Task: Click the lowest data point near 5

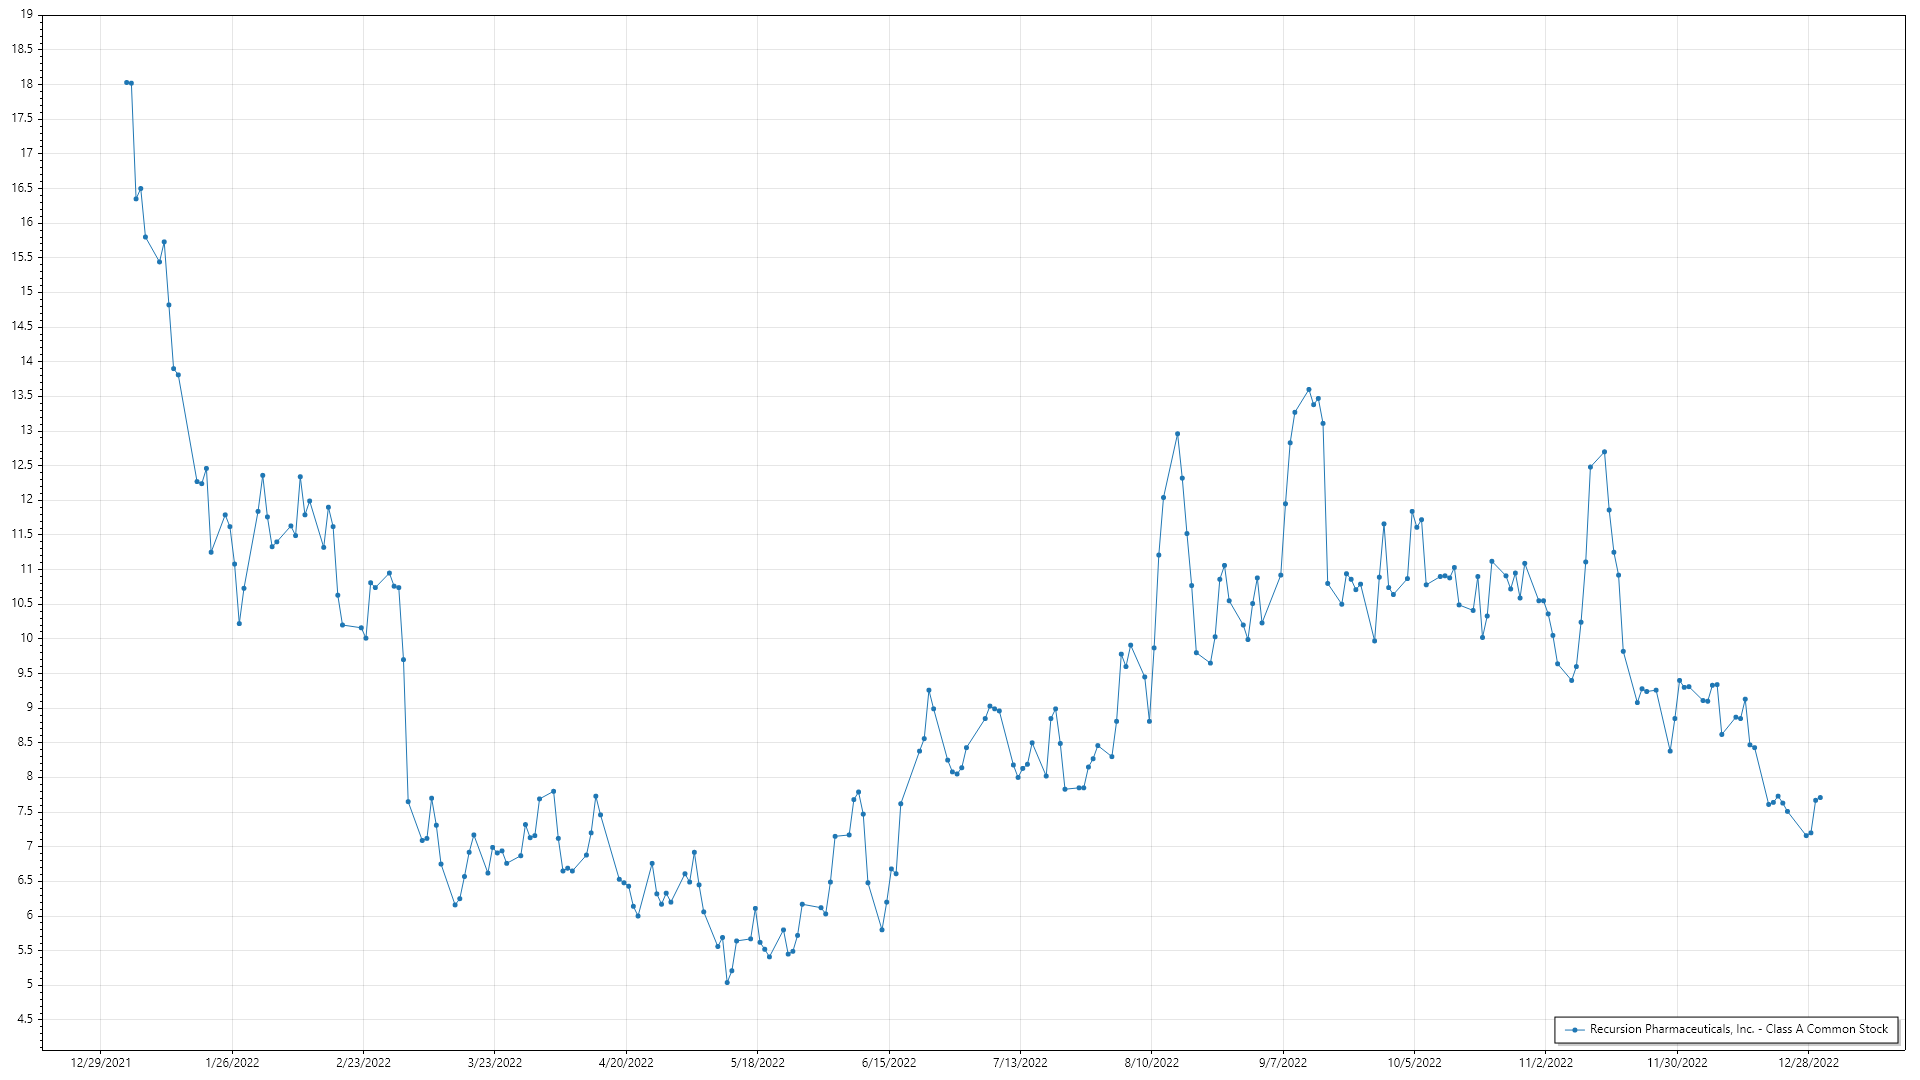Action: click(727, 982)
